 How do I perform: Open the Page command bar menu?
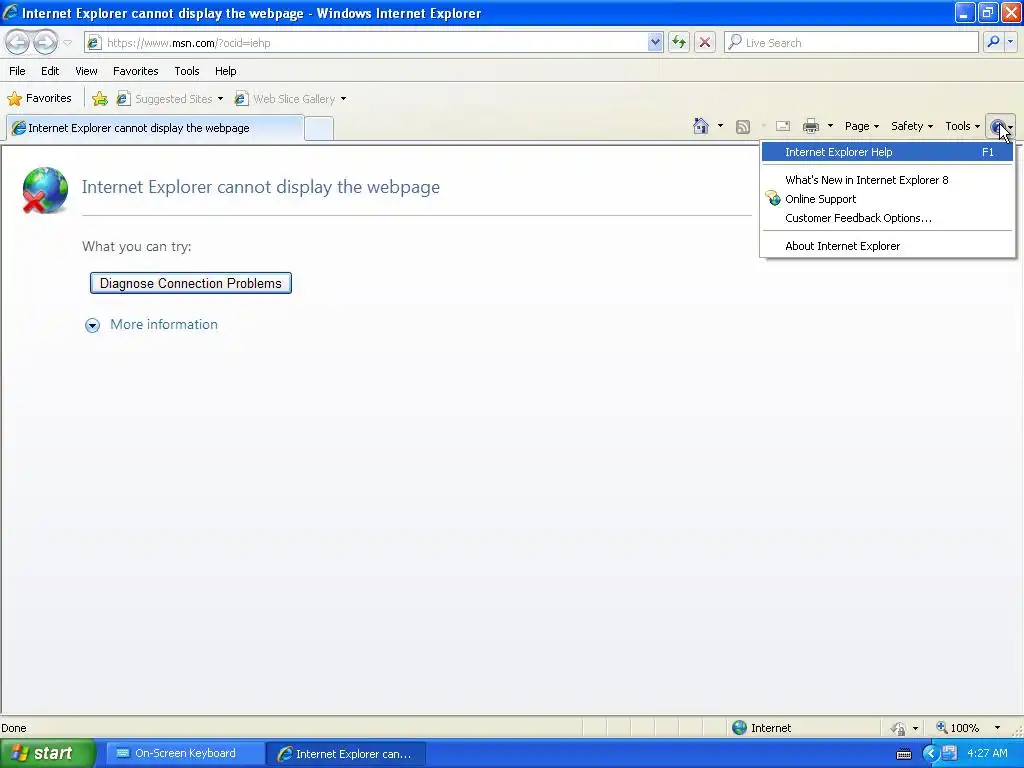(x=861, y=126)
